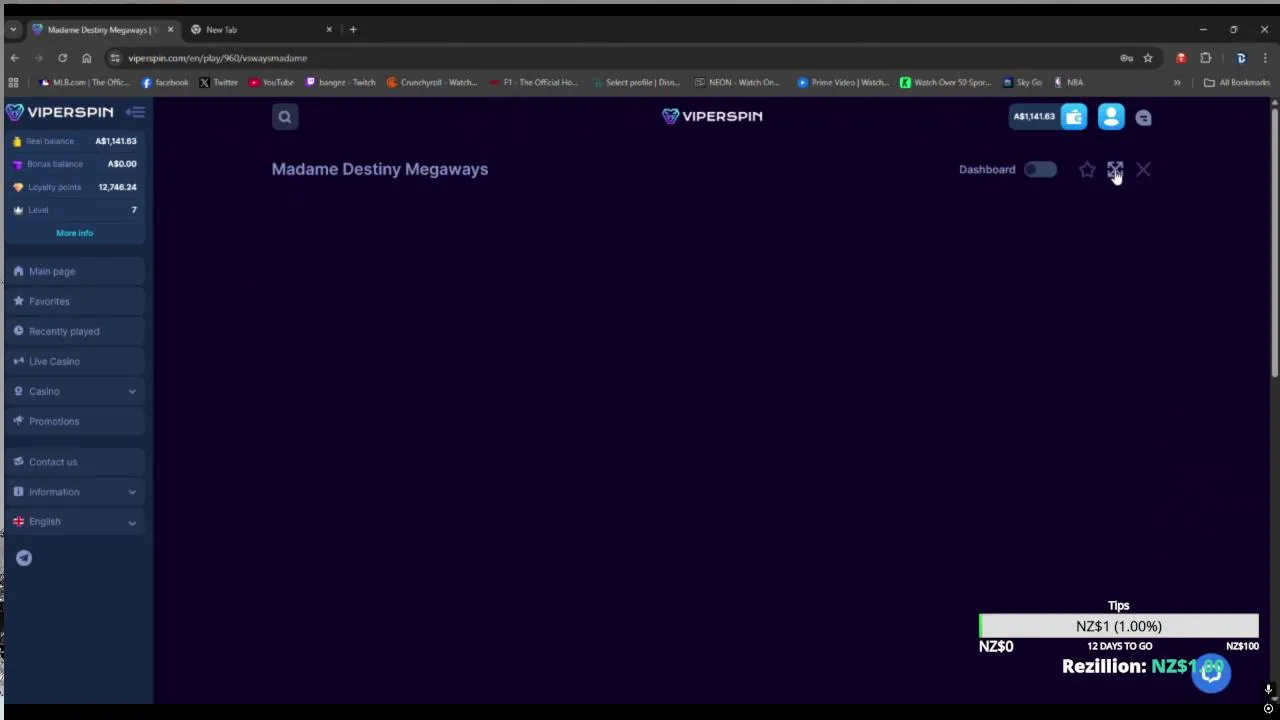Click the More info link
The height and width of the screenshot is (720, 1280).
tap(74, 233)
